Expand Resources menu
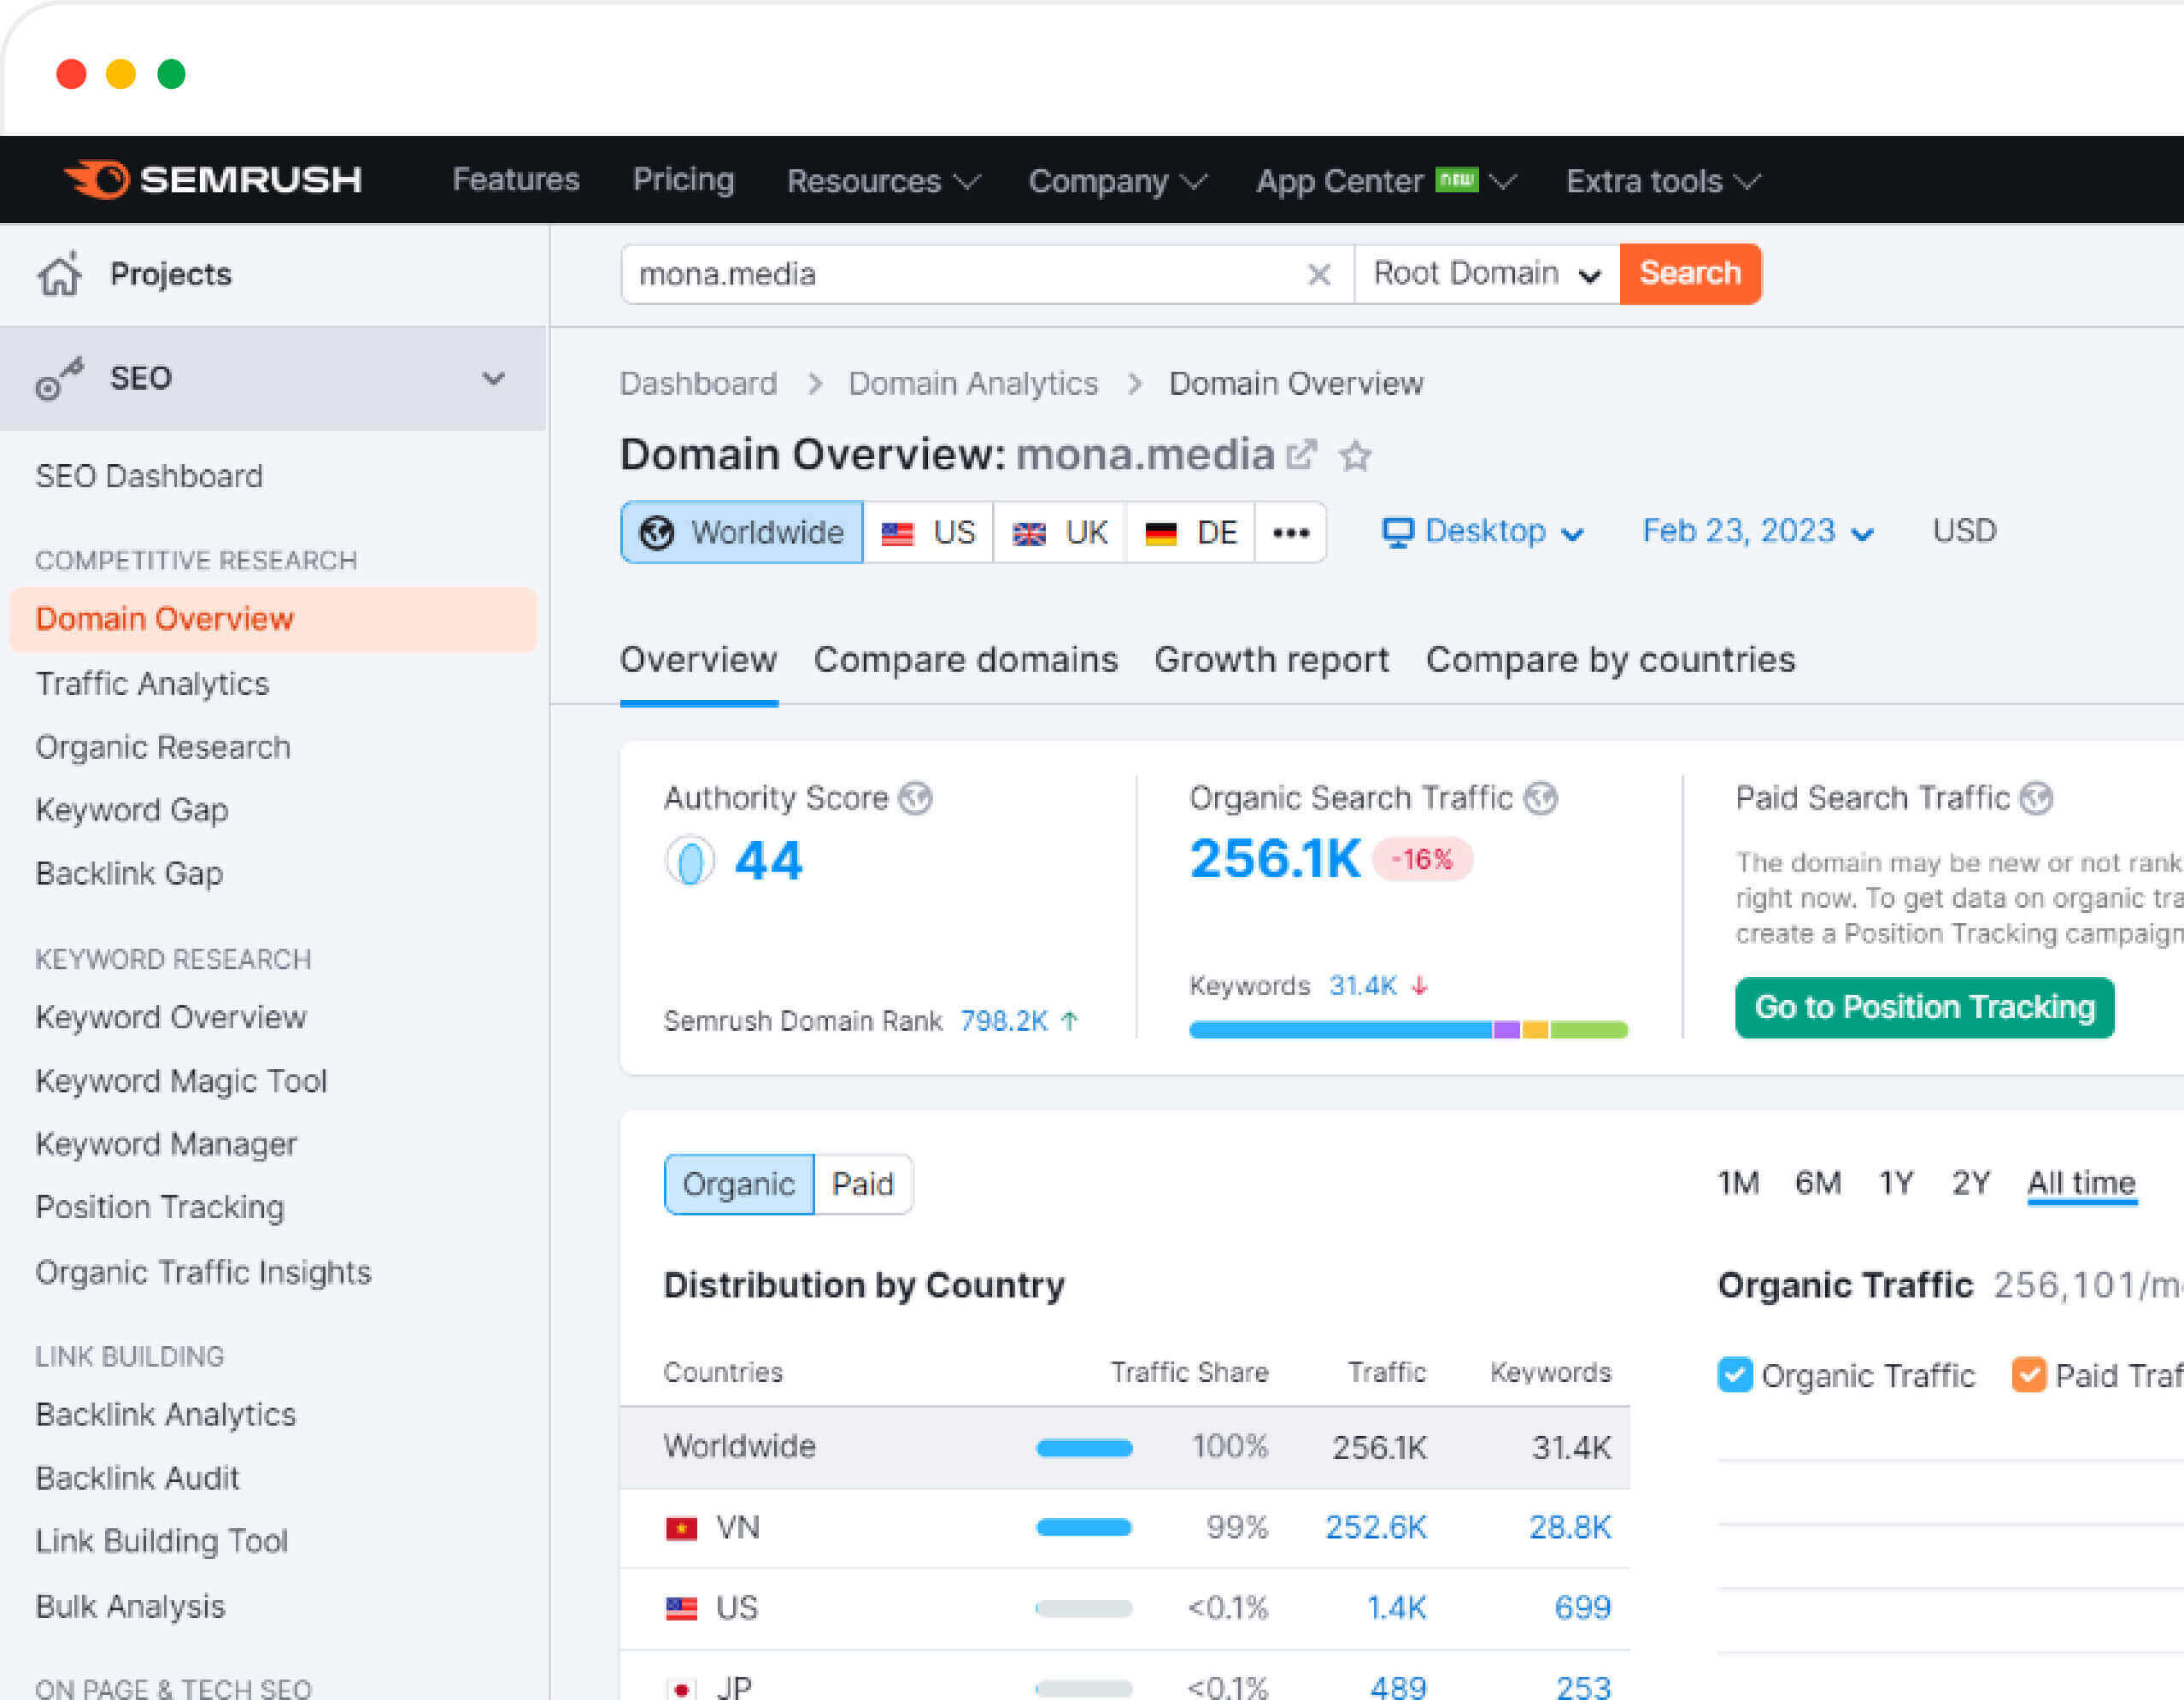The image size is (2184, 1700). (x=883, y=181)
